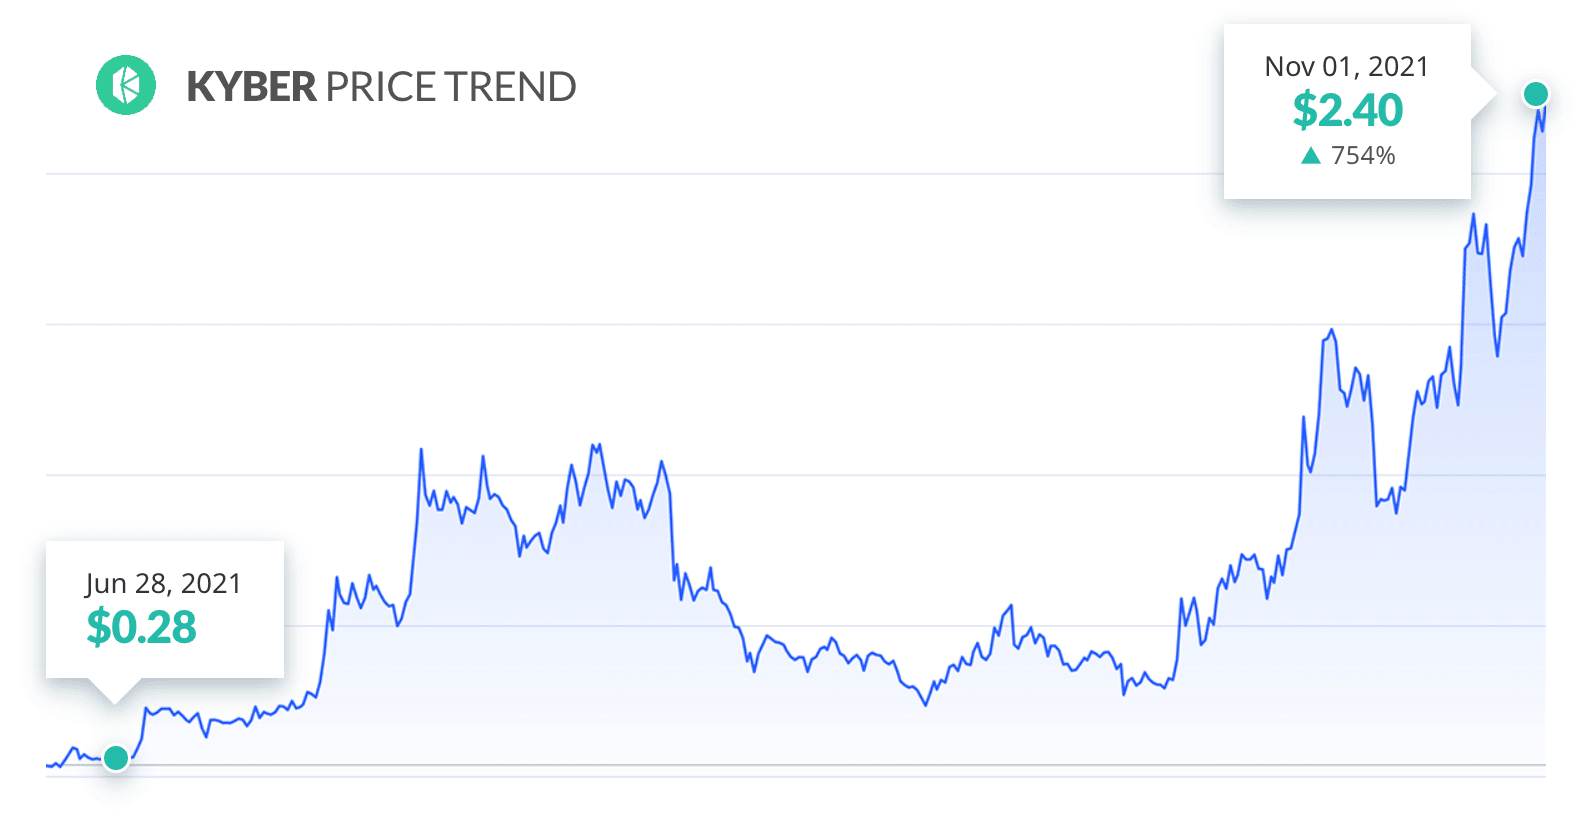The width and height of the screenshot is (1596, 824).
Task: Select the Jun 28 start point marker
Action: 116,758
